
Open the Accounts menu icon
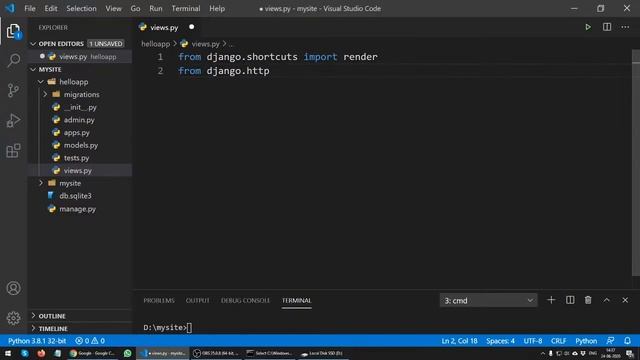[13, 288]
